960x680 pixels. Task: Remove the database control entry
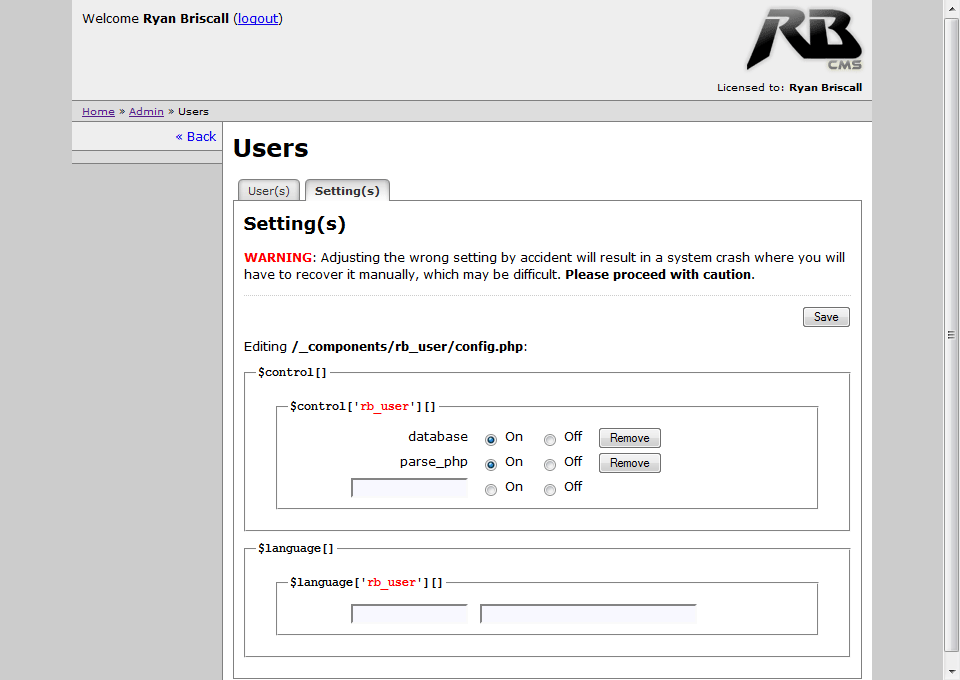point(629,438)
